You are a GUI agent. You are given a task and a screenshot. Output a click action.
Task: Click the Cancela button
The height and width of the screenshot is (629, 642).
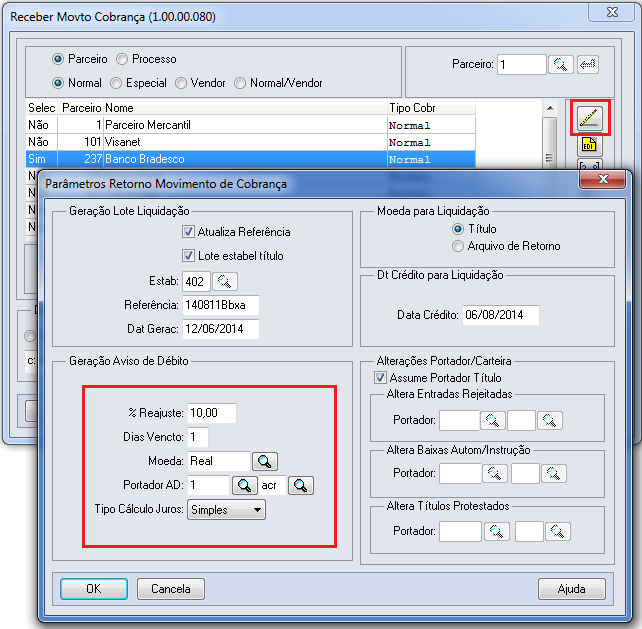point(171,589)
